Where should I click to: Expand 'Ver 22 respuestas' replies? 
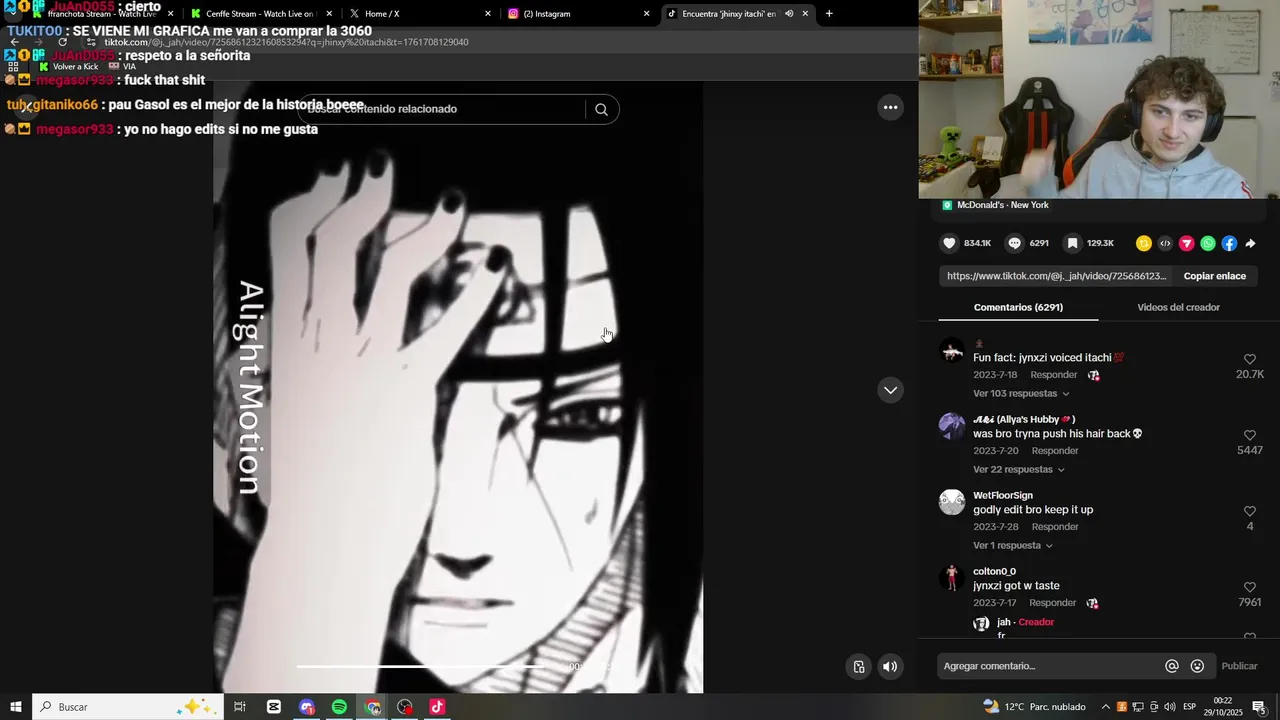coord(1019,469)
